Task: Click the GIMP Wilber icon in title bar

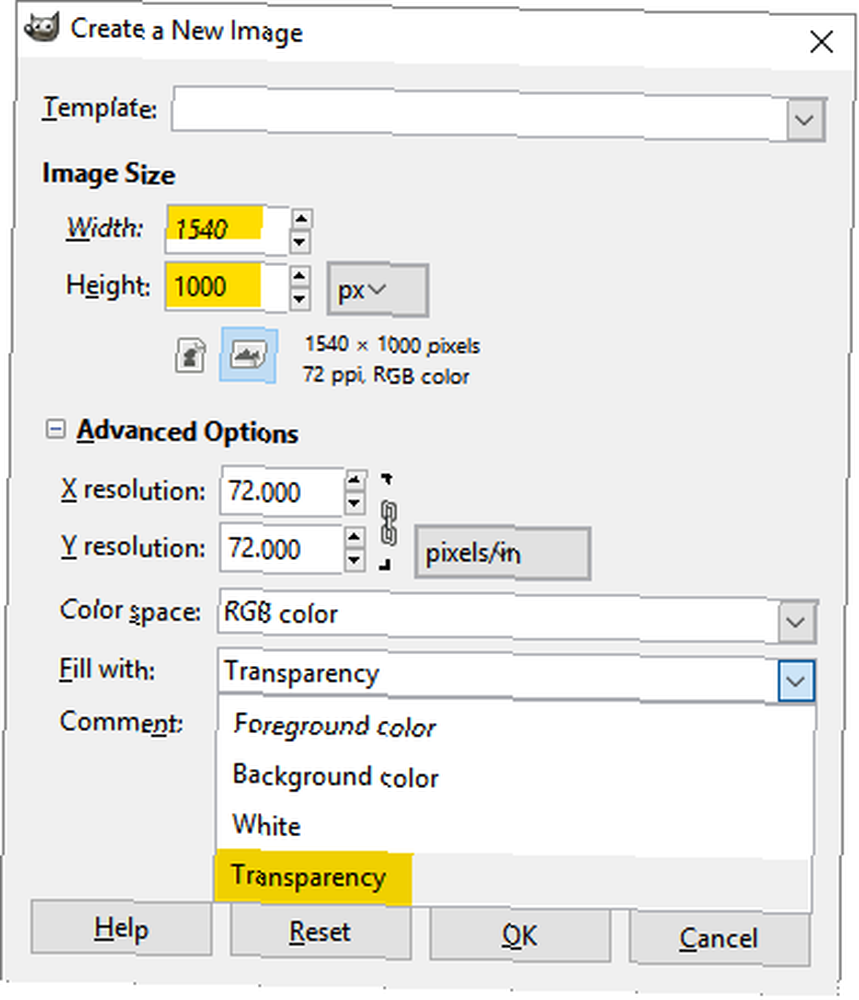Action: [x=41, y=28]
